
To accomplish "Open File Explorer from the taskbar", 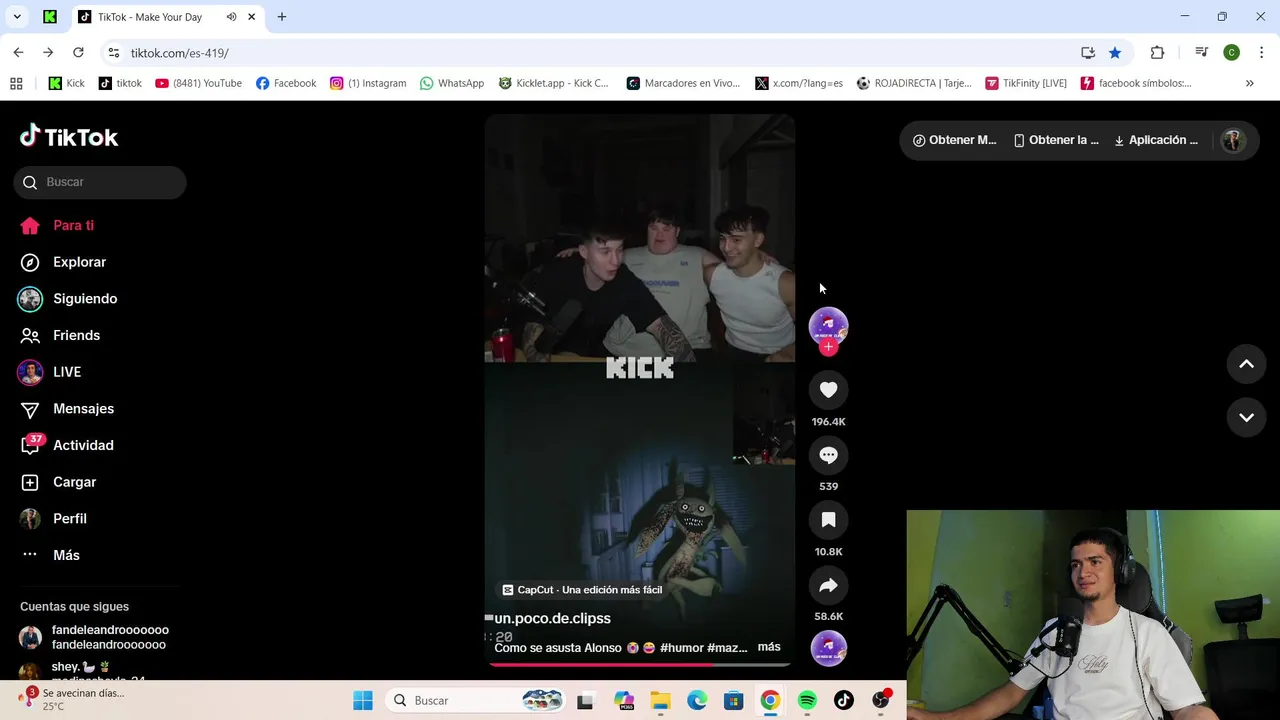I will 660,700.
